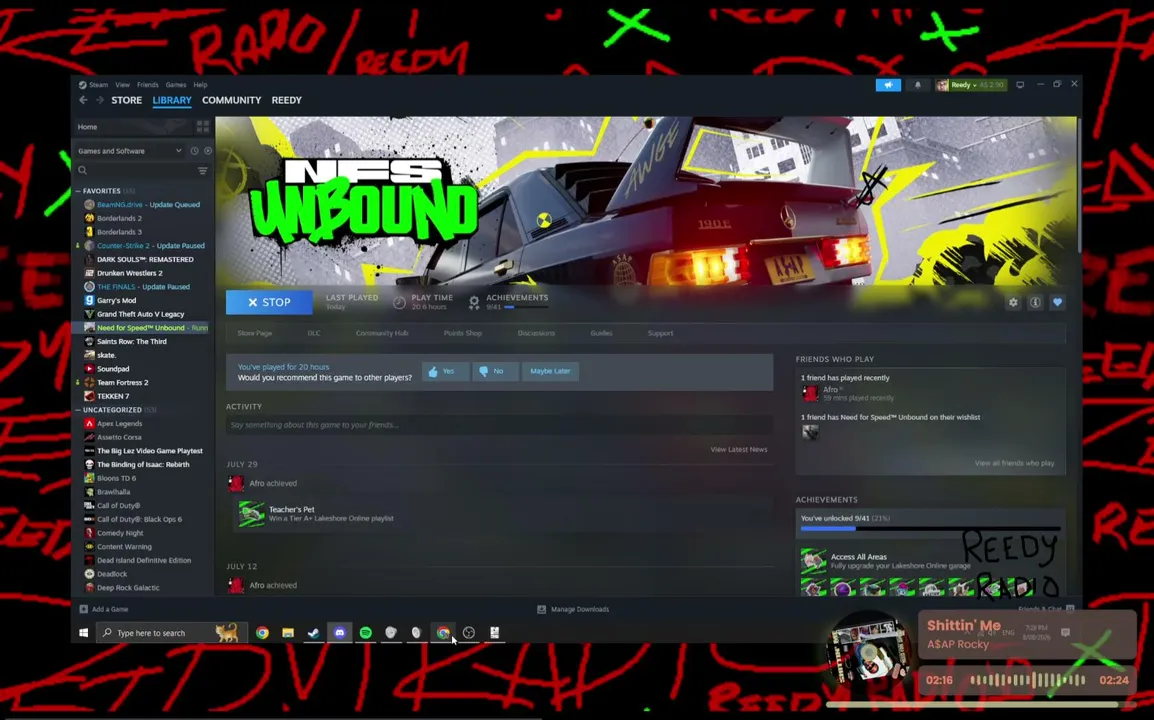The width and height of the screenshot is (1154, 720).
Task: Toggle show ready-to-play games only
Action: [208, 151]
